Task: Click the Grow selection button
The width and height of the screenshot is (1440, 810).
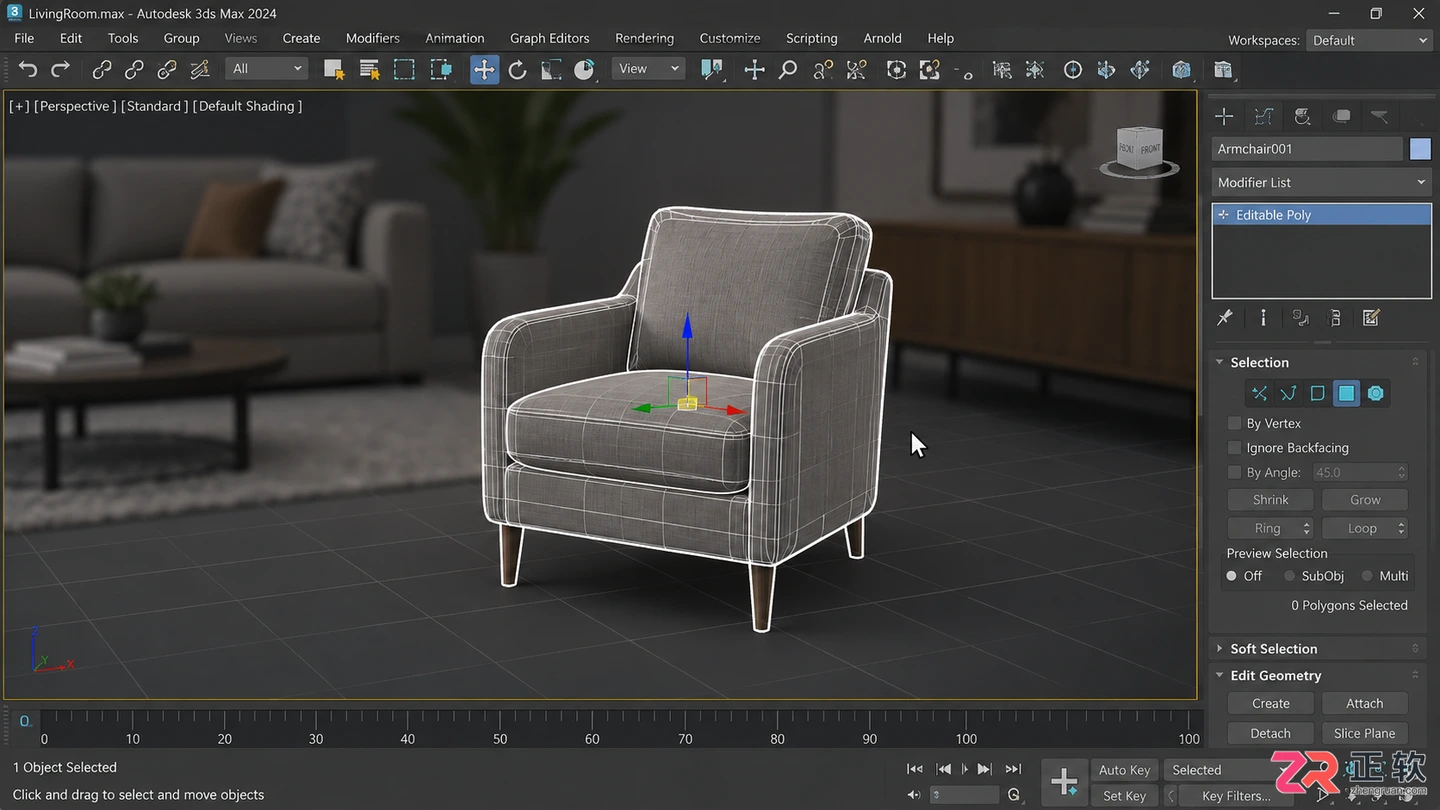Action: point(1365,500)
